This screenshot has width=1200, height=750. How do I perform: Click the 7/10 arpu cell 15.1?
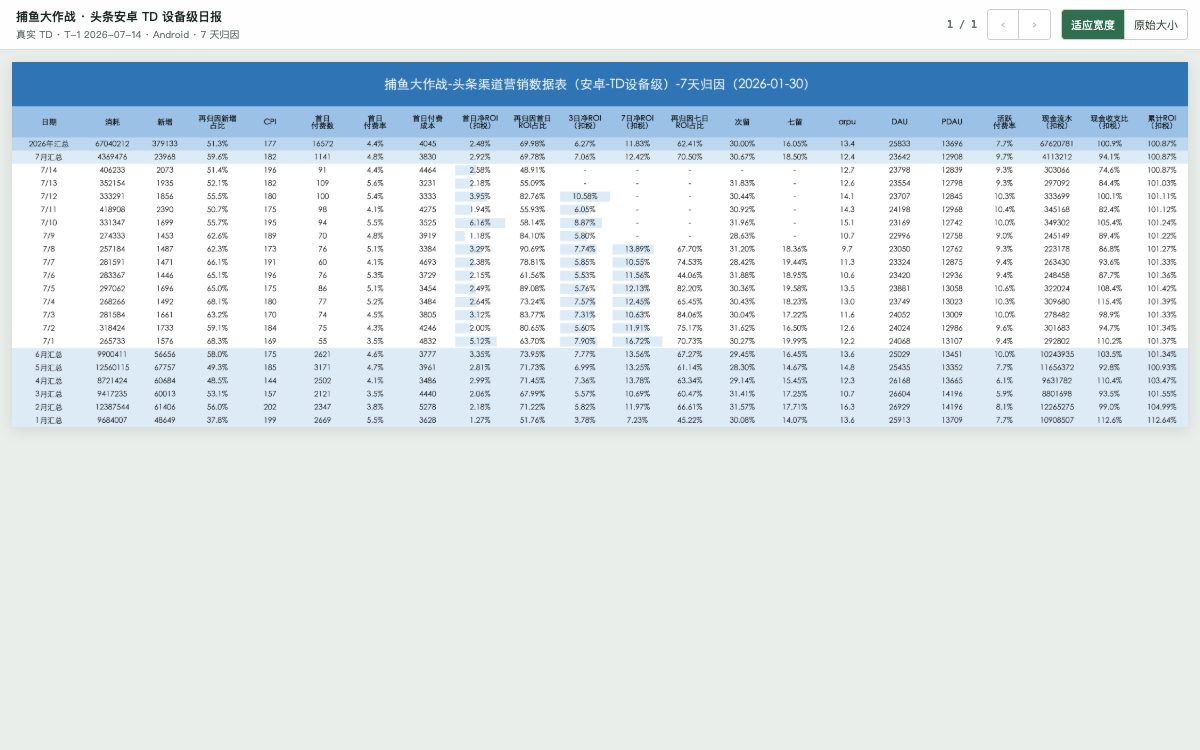[x=847, y=222]
